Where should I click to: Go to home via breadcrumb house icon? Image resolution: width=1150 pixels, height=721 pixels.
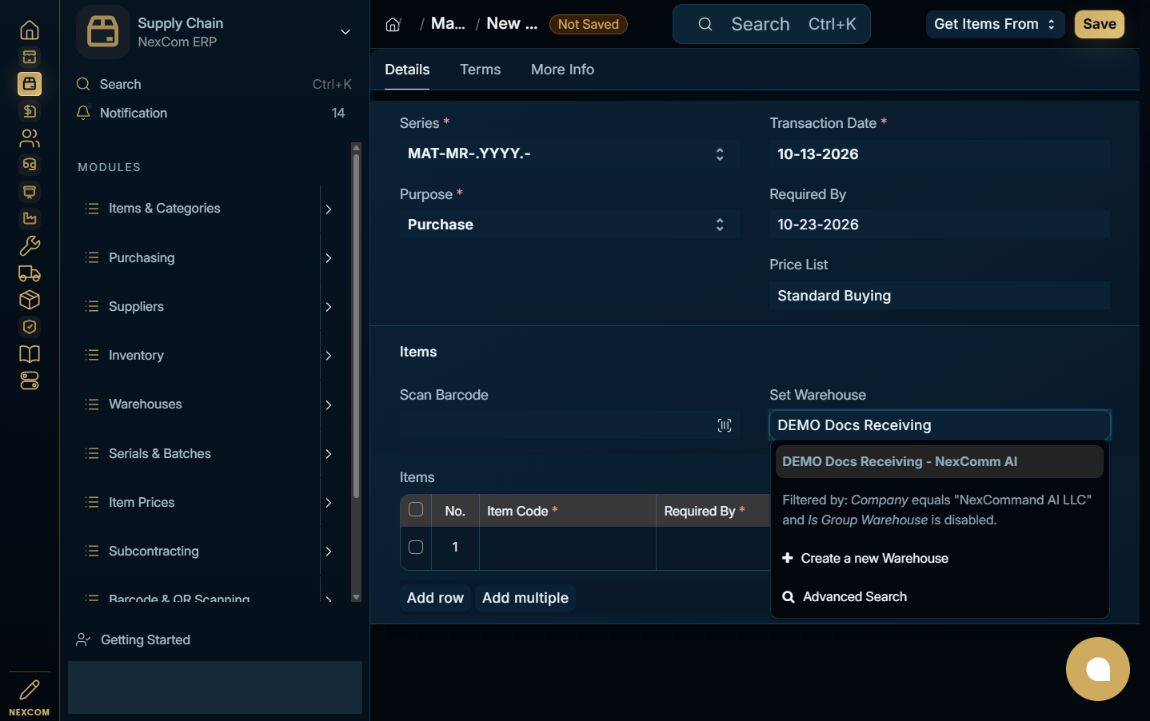393,24
